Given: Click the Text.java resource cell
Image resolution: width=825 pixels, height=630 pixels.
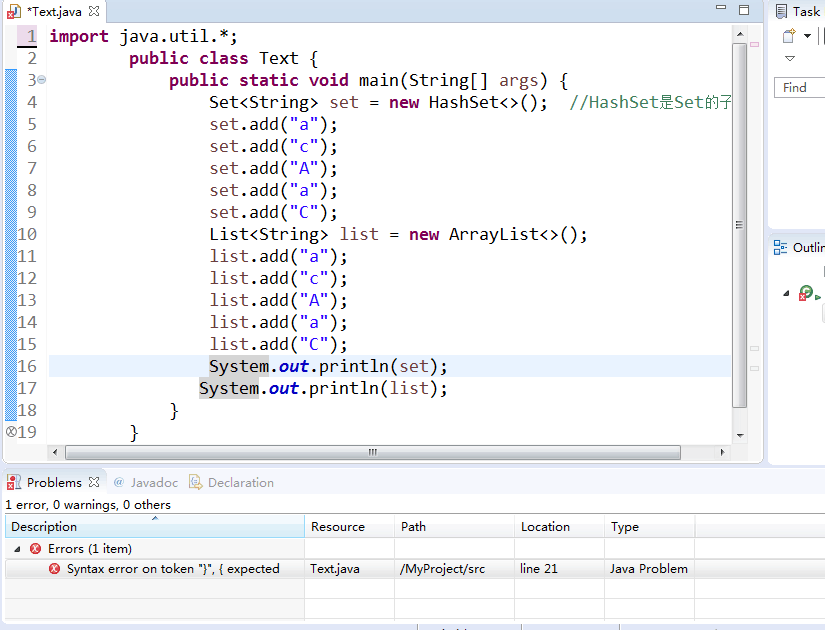Looking at the screenshot, I should pyautogui.click(x=335, y=569).
